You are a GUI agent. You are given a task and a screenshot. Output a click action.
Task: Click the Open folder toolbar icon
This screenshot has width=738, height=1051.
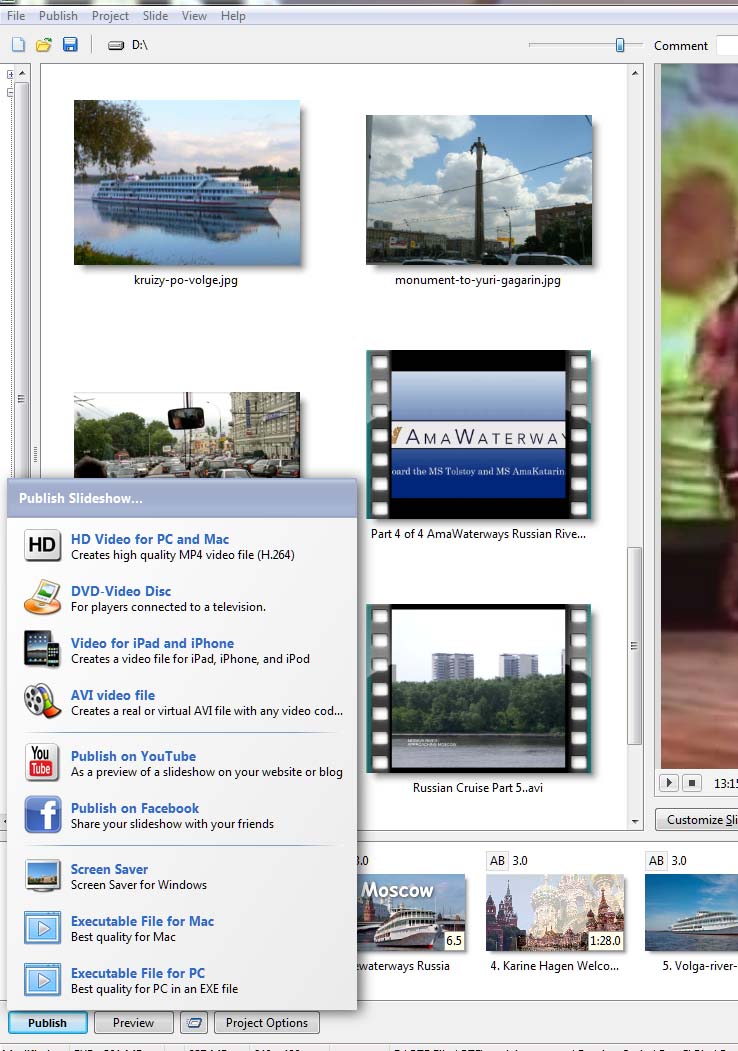(44, 45)
